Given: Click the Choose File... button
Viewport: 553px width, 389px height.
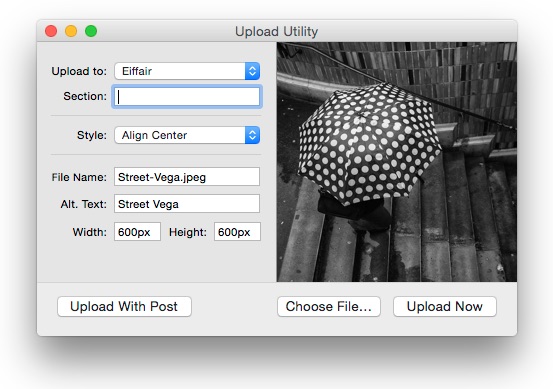Looking at the screenshot, I should pos(329,306).
